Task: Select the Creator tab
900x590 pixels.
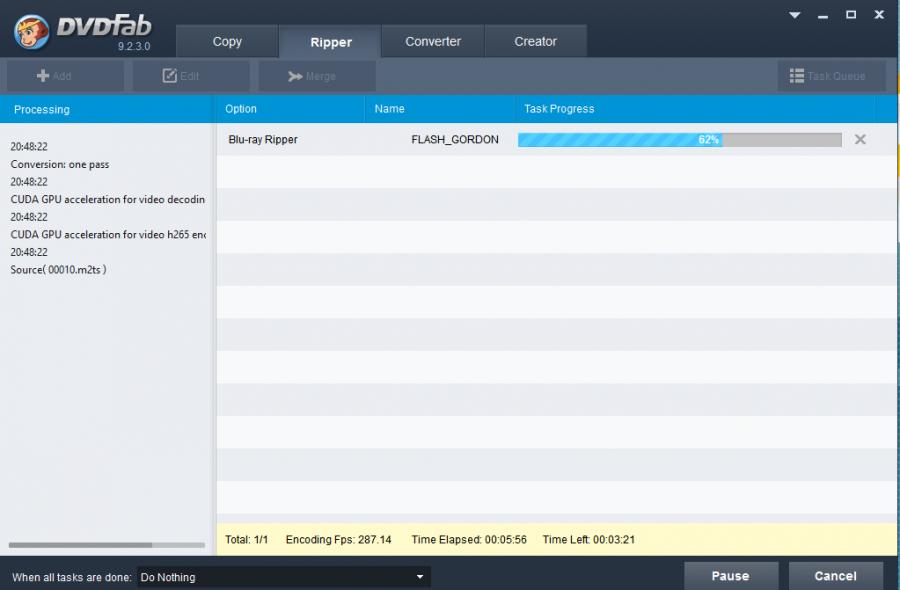Action: tap(536, 41)
